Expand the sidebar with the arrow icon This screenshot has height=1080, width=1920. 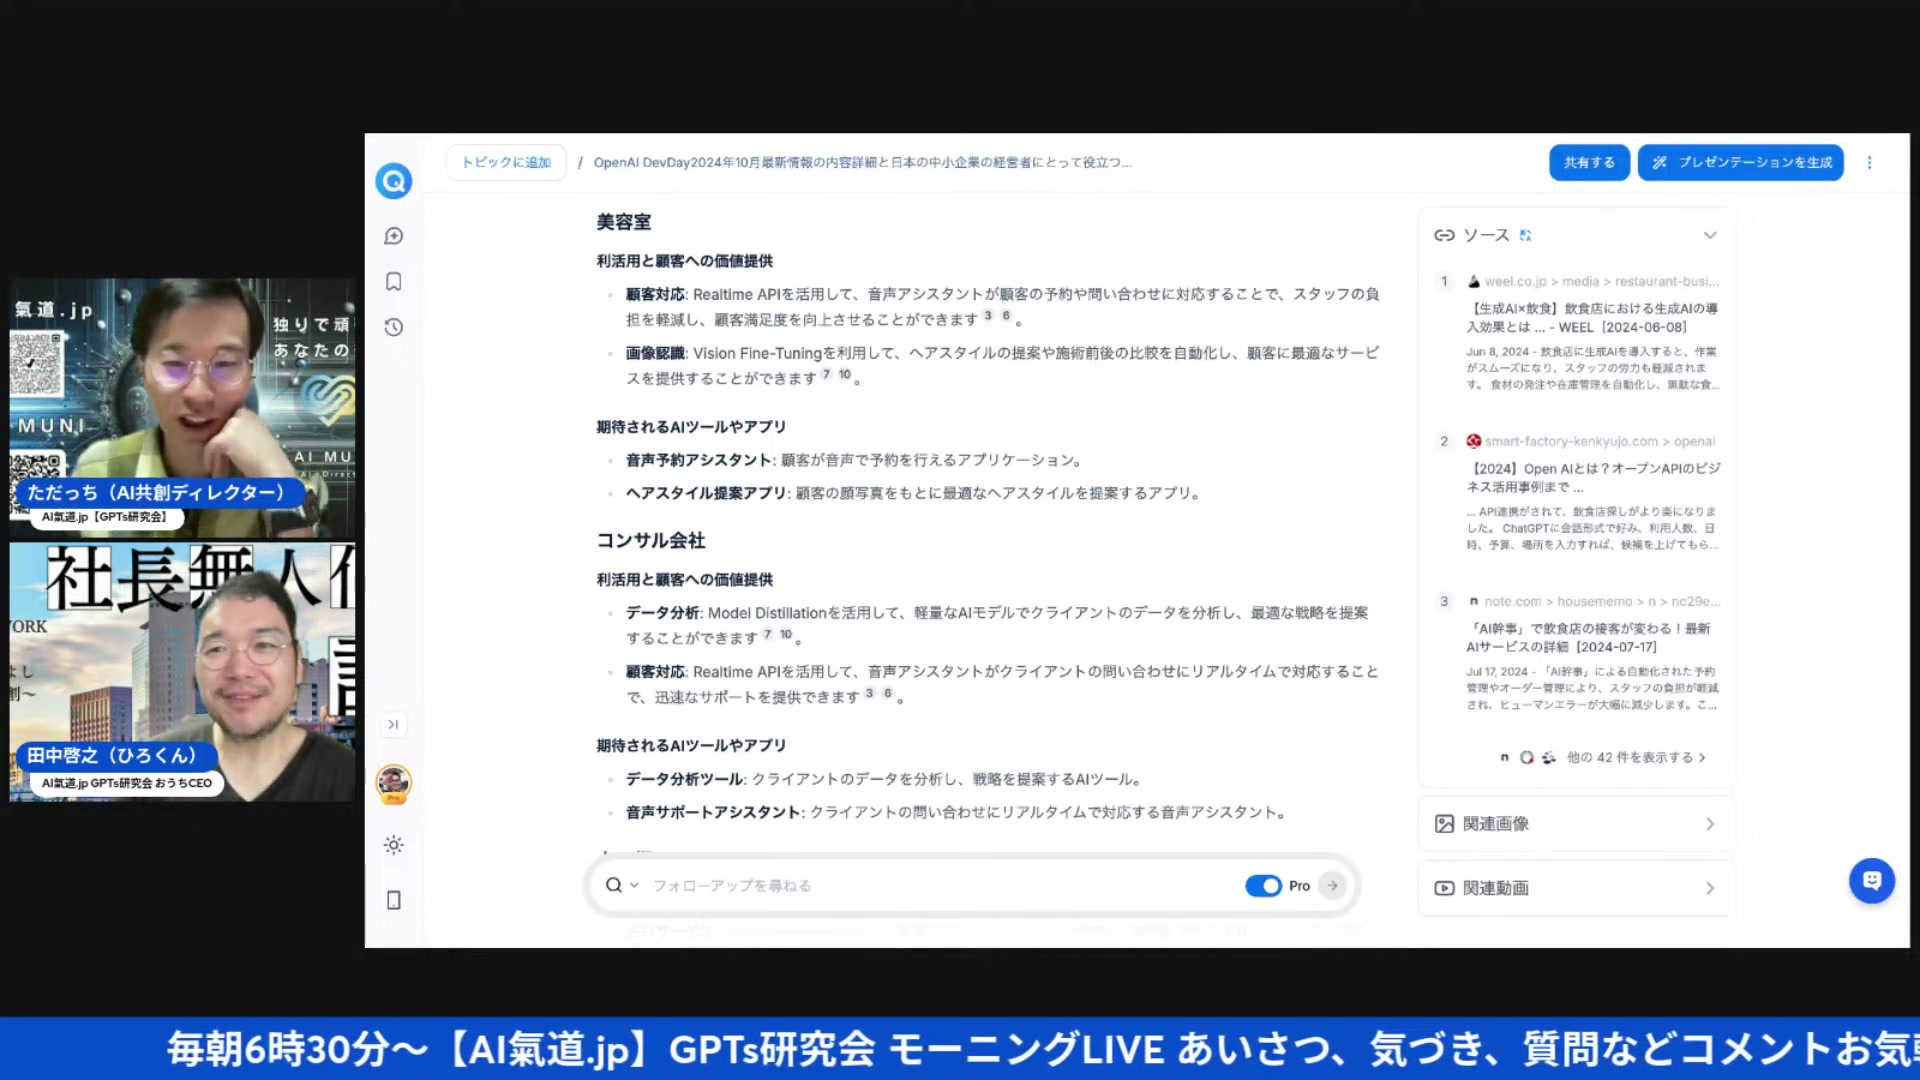pos(394,724)
